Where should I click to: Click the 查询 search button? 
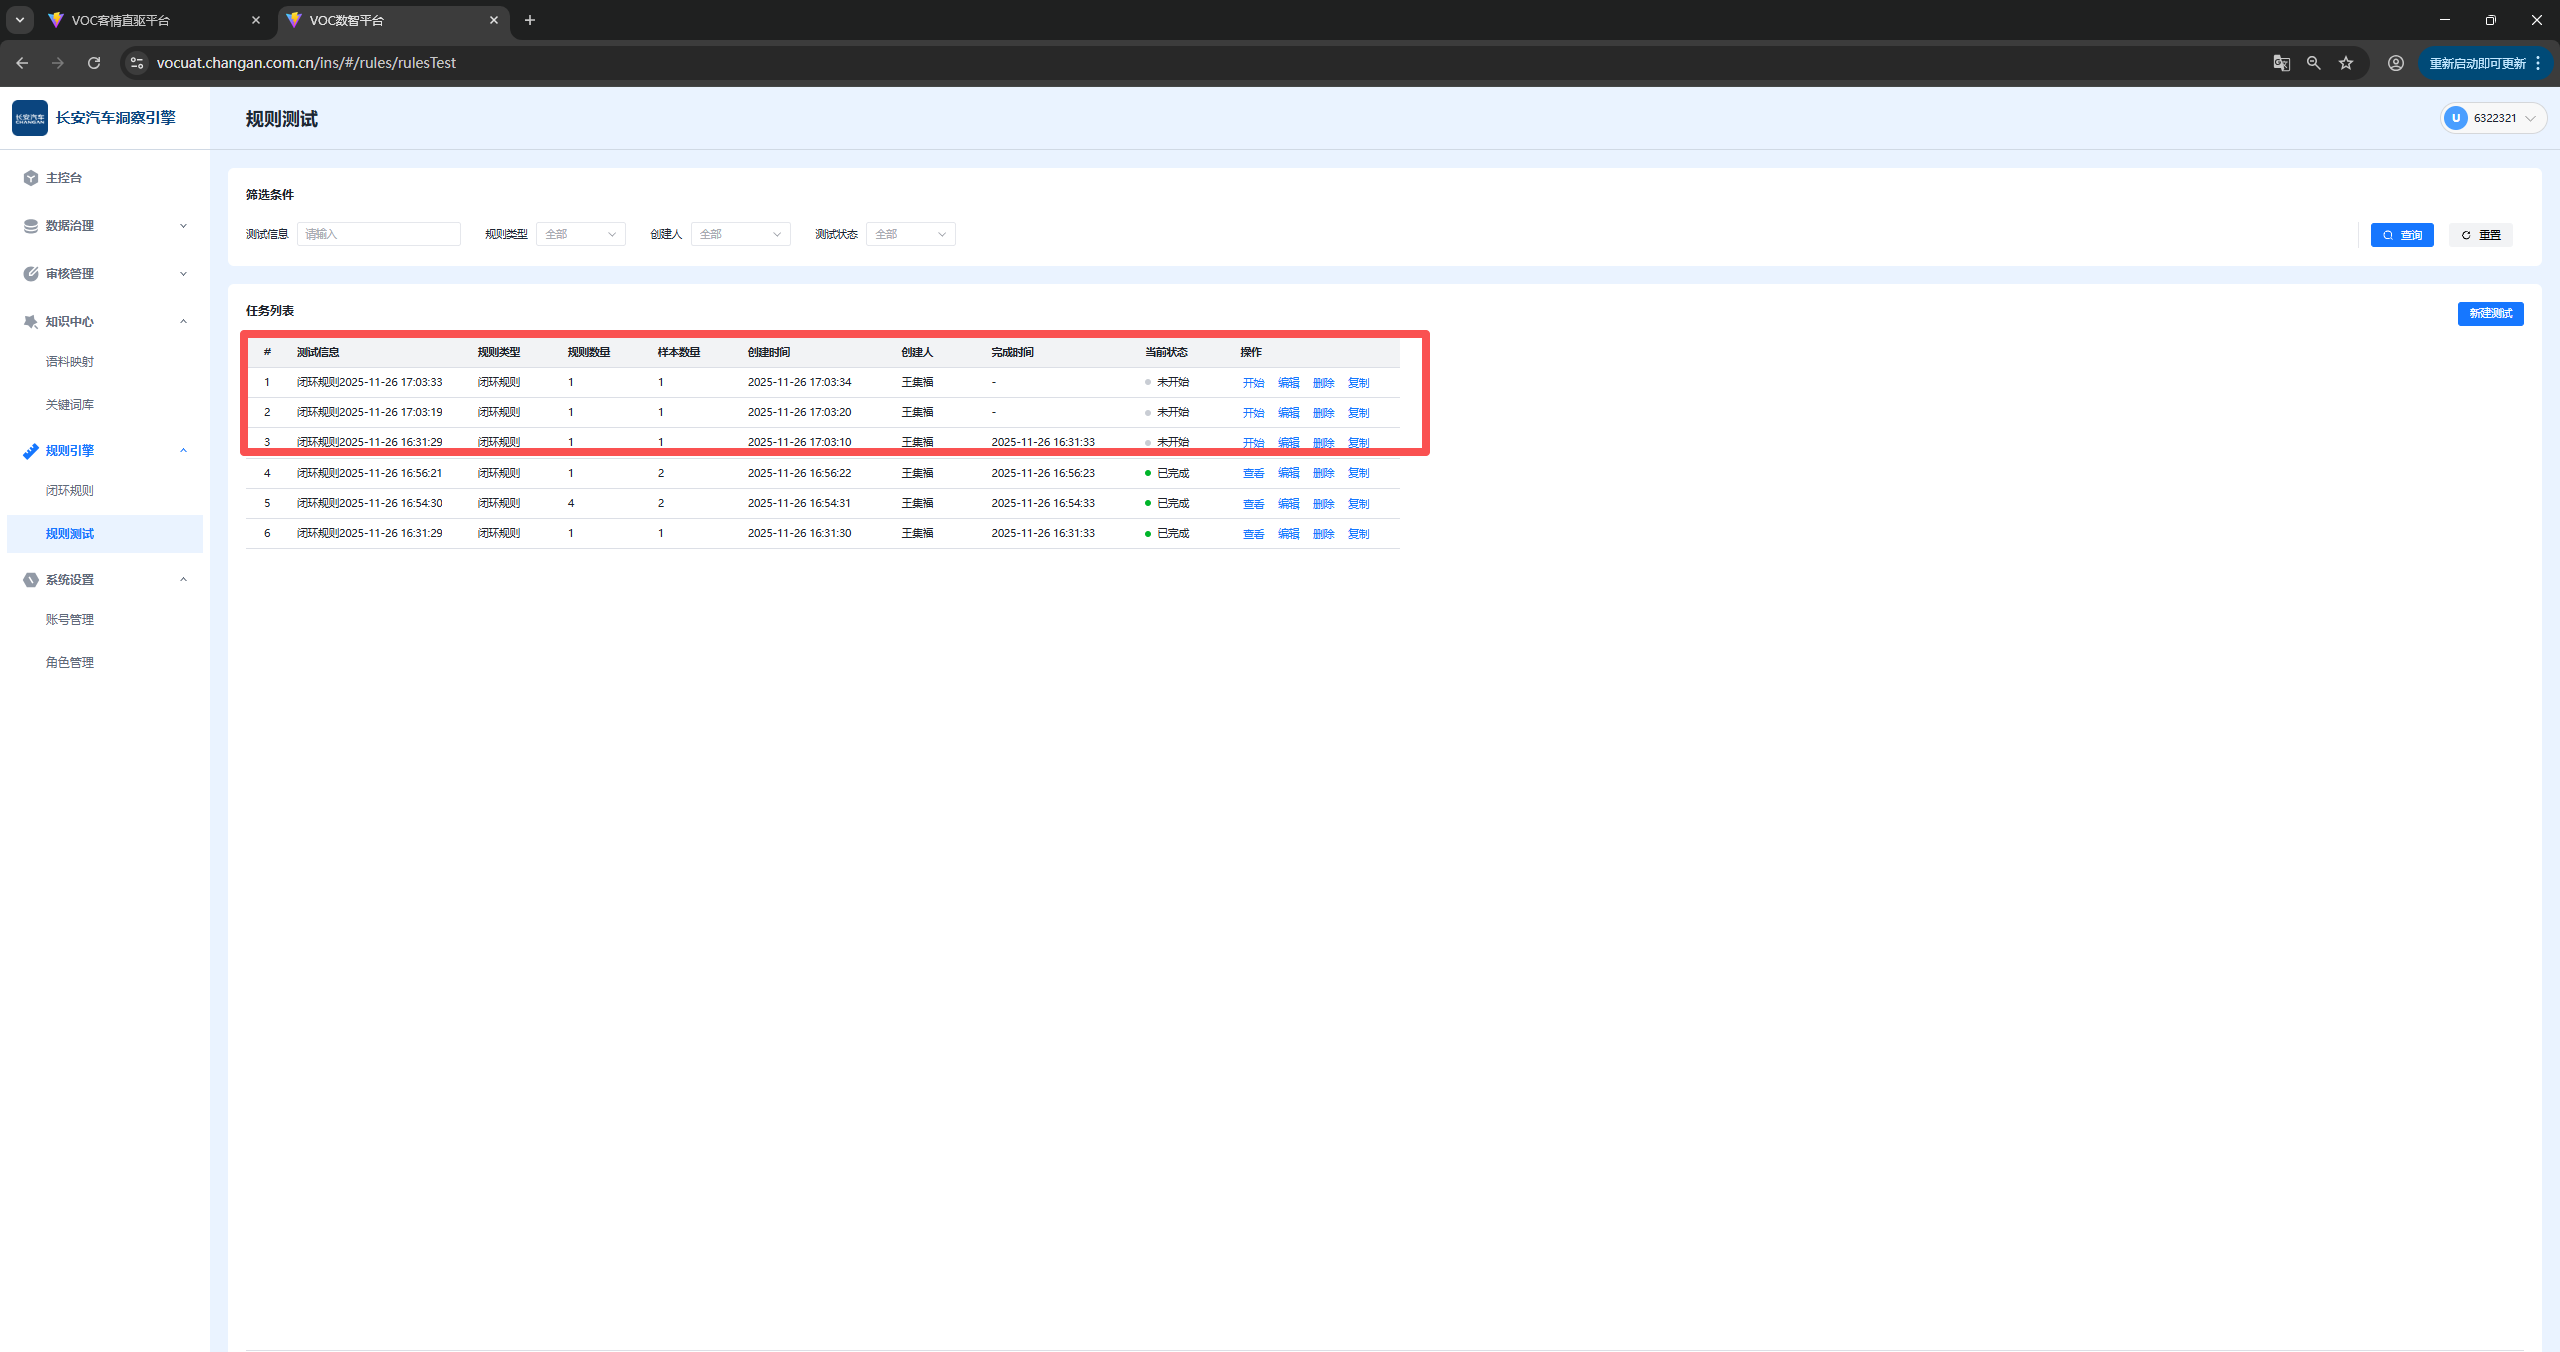2401,235
